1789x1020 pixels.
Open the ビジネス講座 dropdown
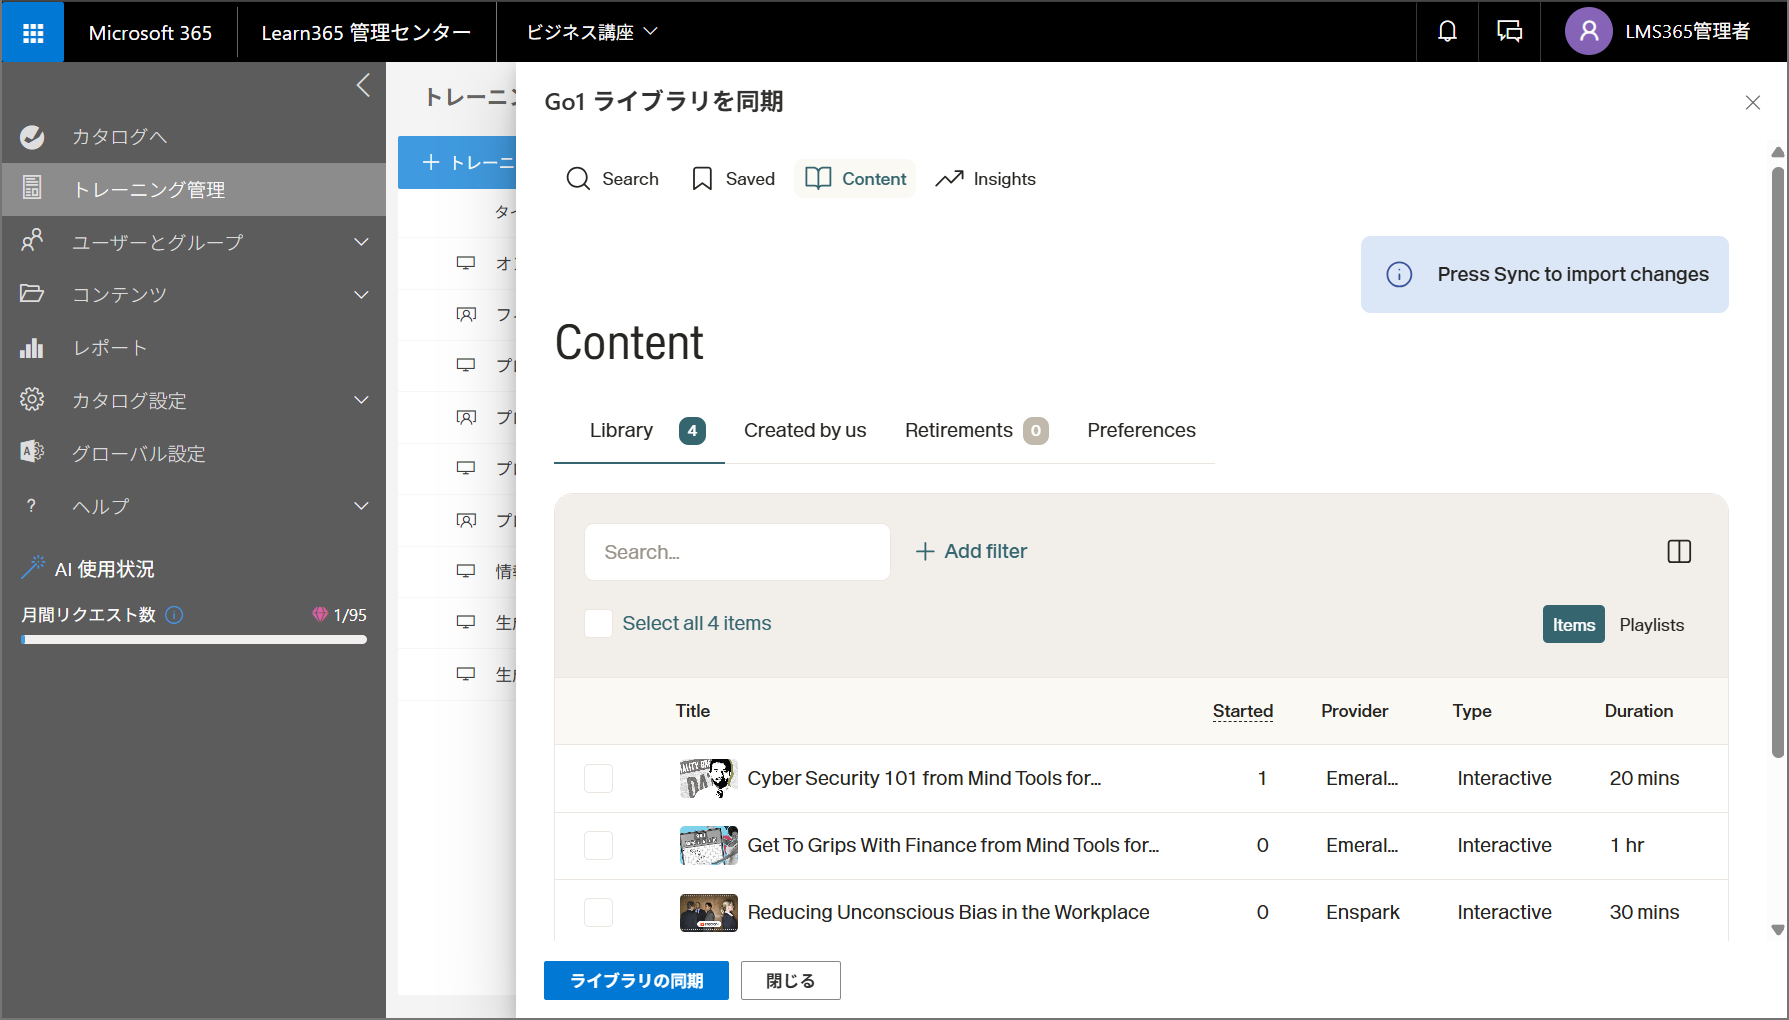click(592, 32)
